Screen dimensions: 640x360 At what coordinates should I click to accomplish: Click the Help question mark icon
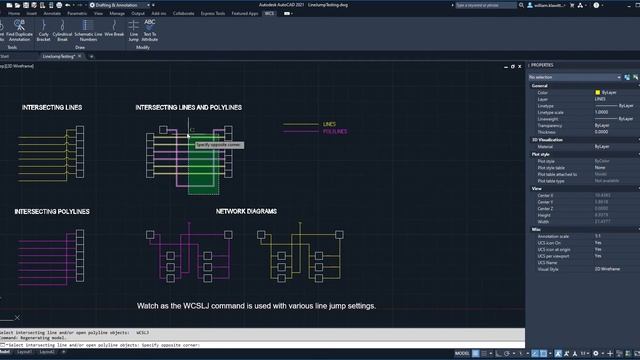click(x=596, y=5)
